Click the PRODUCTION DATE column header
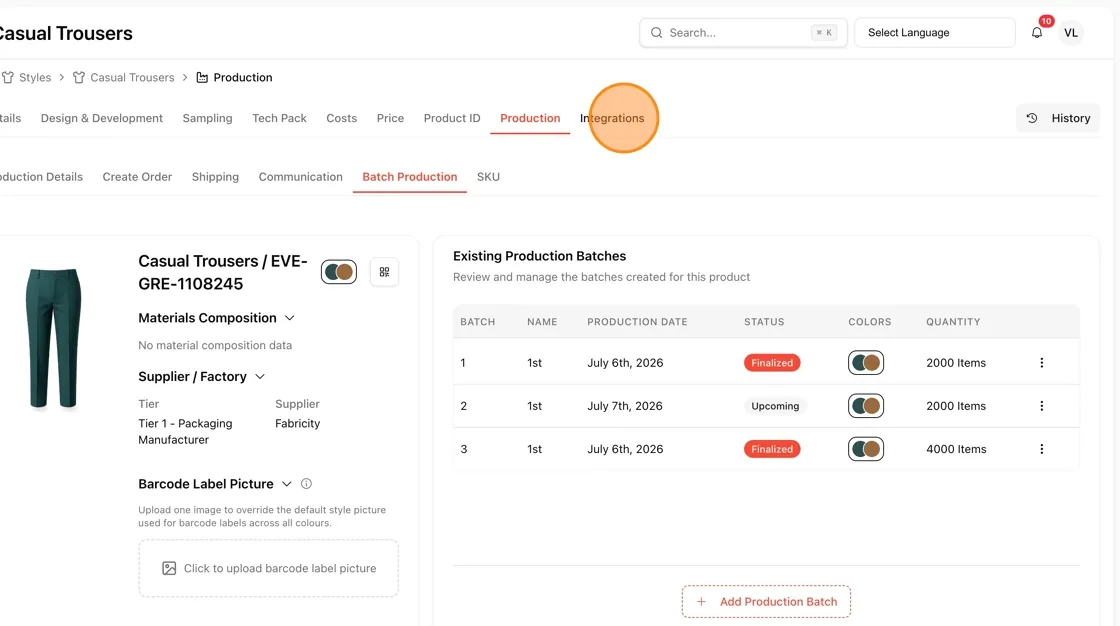The height and width of the screenshot is (626, 1120). coord(637,322)
